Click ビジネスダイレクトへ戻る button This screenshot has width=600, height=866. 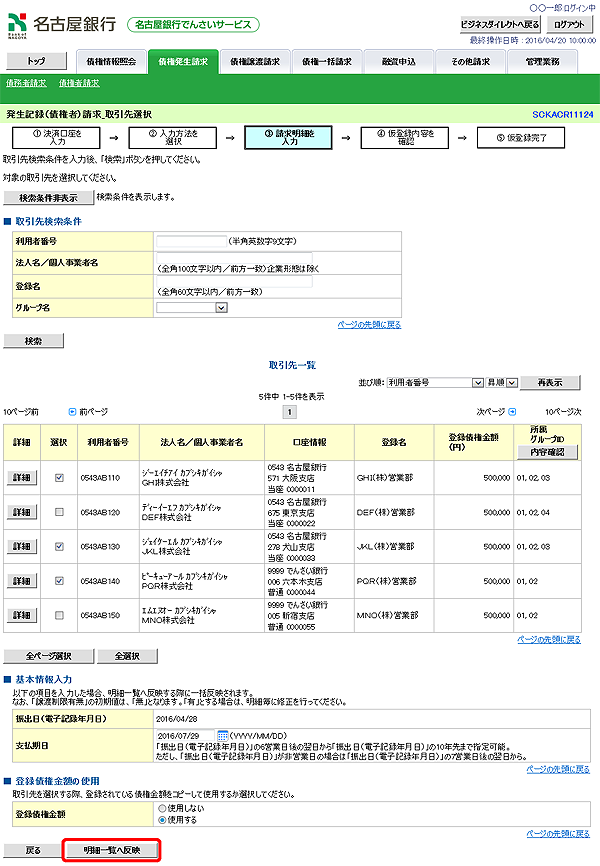click(x=500, y=25)
